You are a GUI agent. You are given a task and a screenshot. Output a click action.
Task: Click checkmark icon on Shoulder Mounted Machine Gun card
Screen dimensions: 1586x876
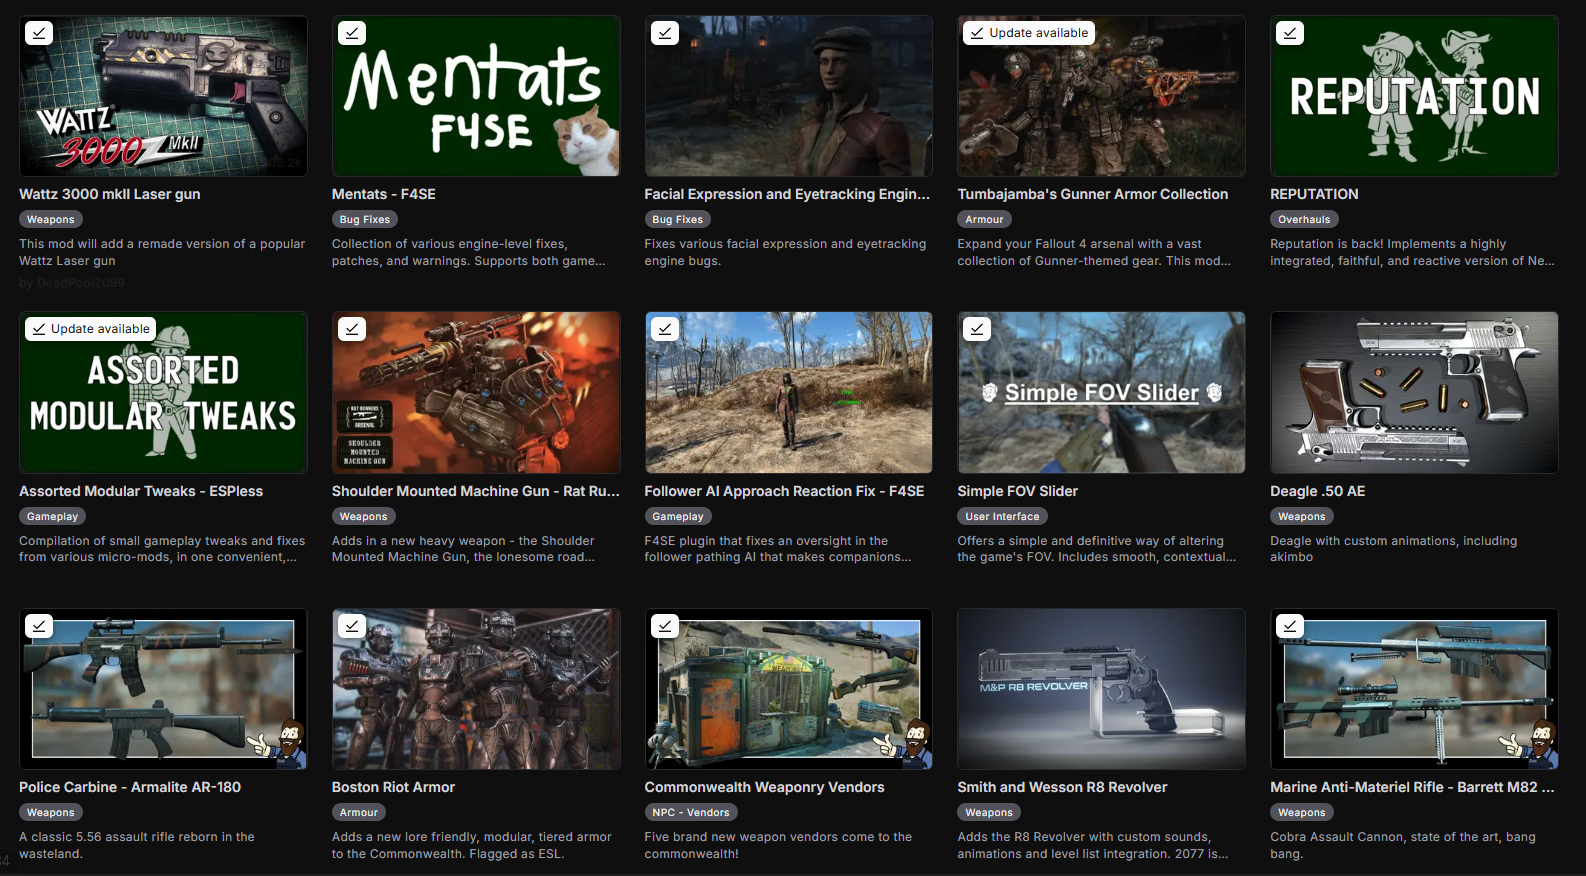pos(352,329)
